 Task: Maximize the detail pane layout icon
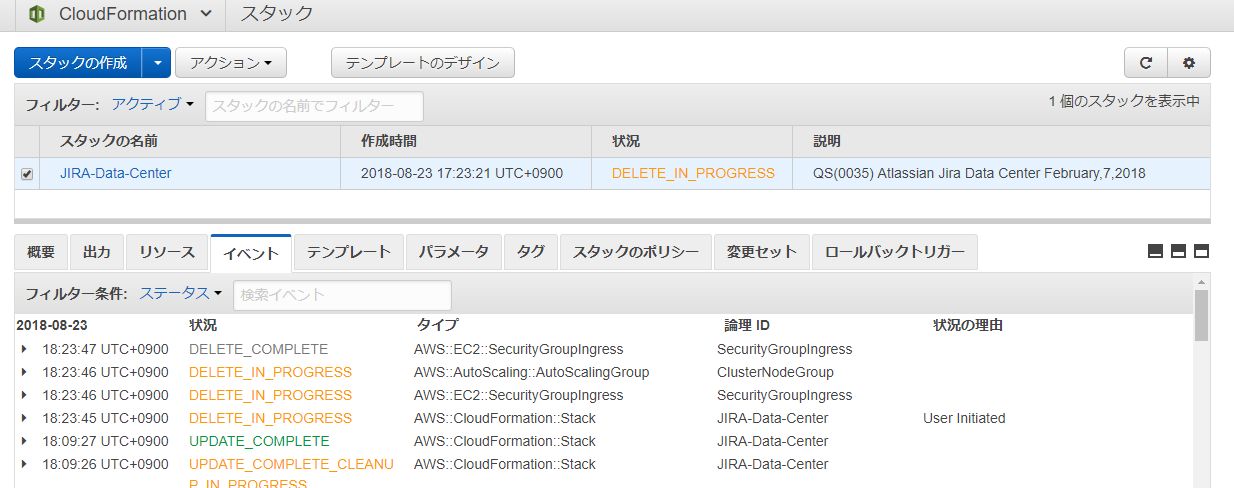pos(1202,251)
